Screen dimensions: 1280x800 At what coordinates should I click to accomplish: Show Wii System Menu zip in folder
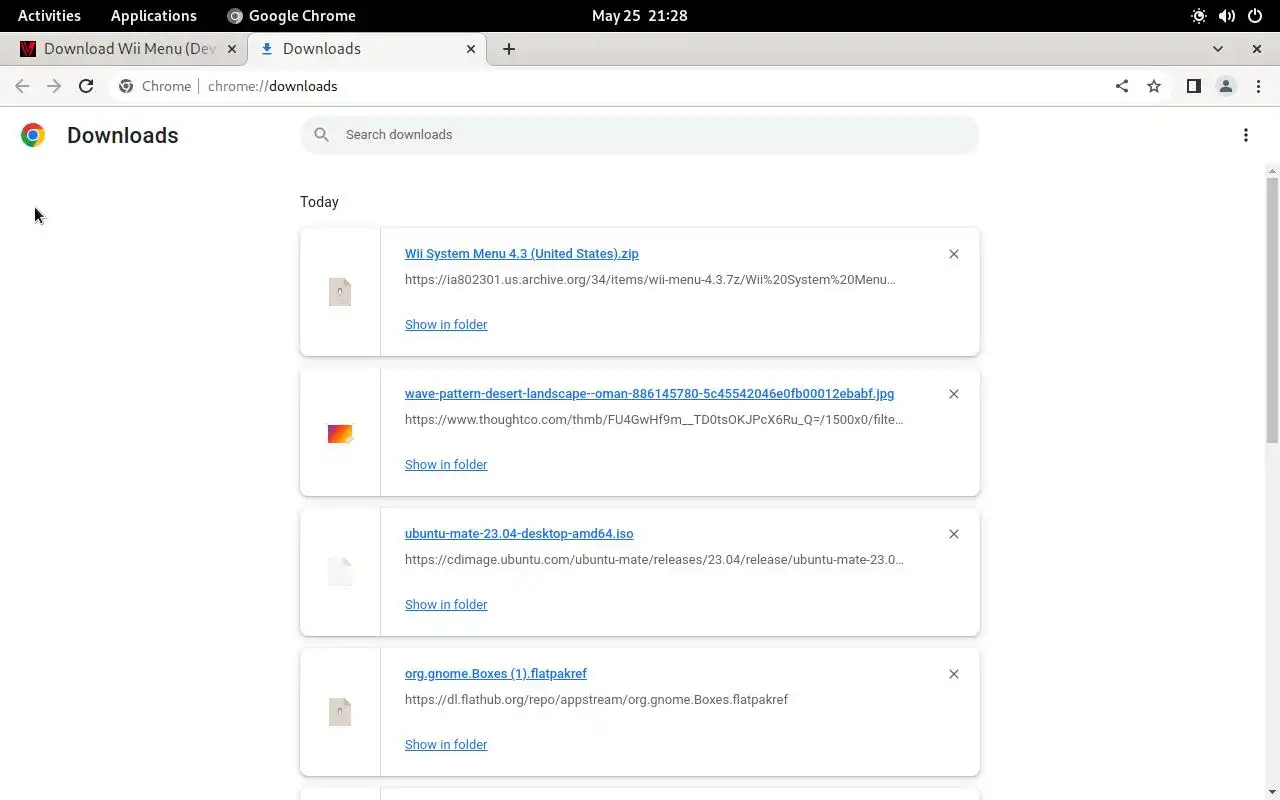(x=446, y=325)
